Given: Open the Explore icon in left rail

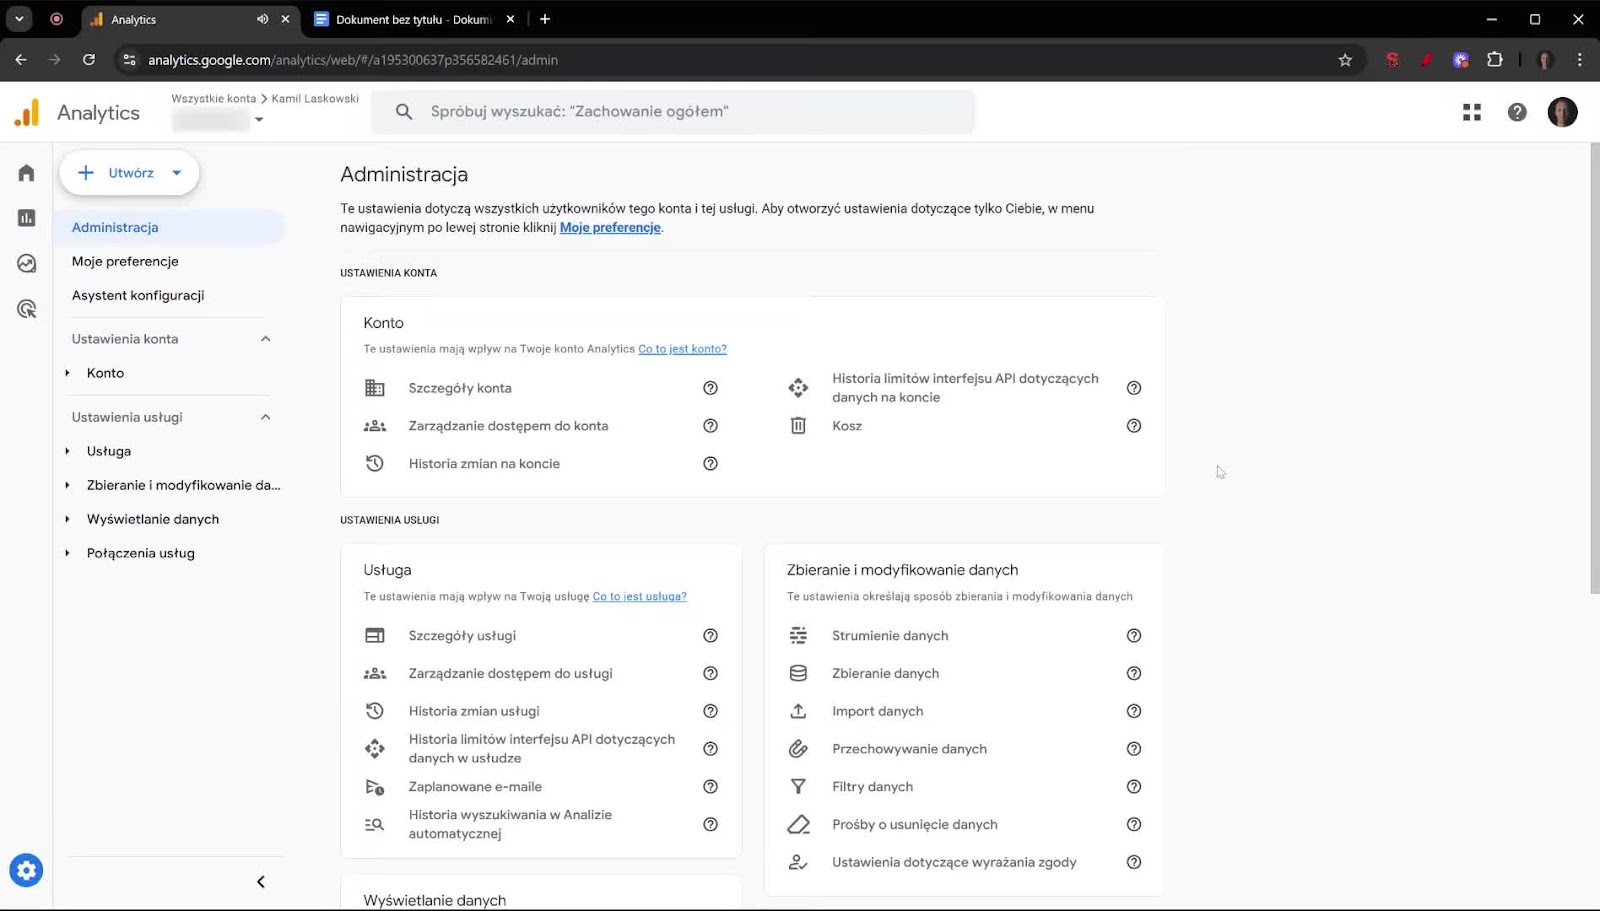Looking at the screenshot, I should point(27,264).
